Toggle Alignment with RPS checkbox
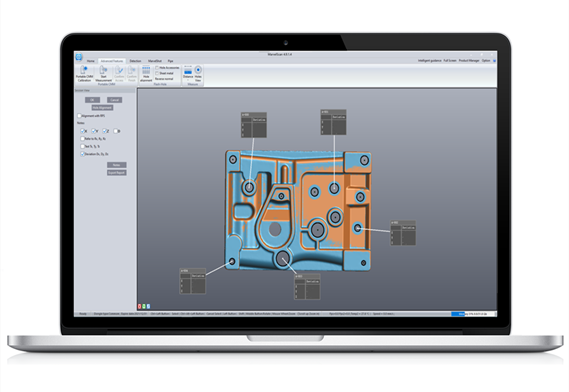The height and width of the screenshot is (392, 569). 79,116
